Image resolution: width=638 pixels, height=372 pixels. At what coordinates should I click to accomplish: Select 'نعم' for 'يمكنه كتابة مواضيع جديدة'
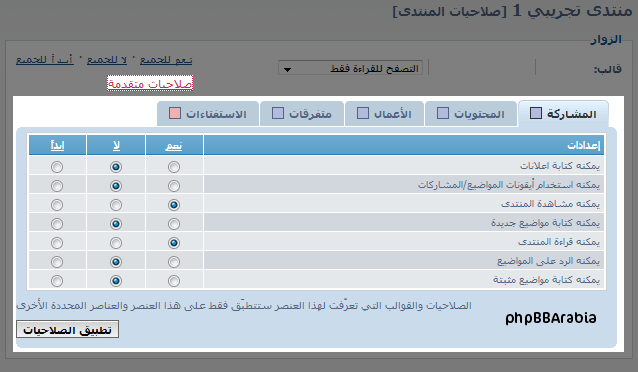click(x=174, y=224)
